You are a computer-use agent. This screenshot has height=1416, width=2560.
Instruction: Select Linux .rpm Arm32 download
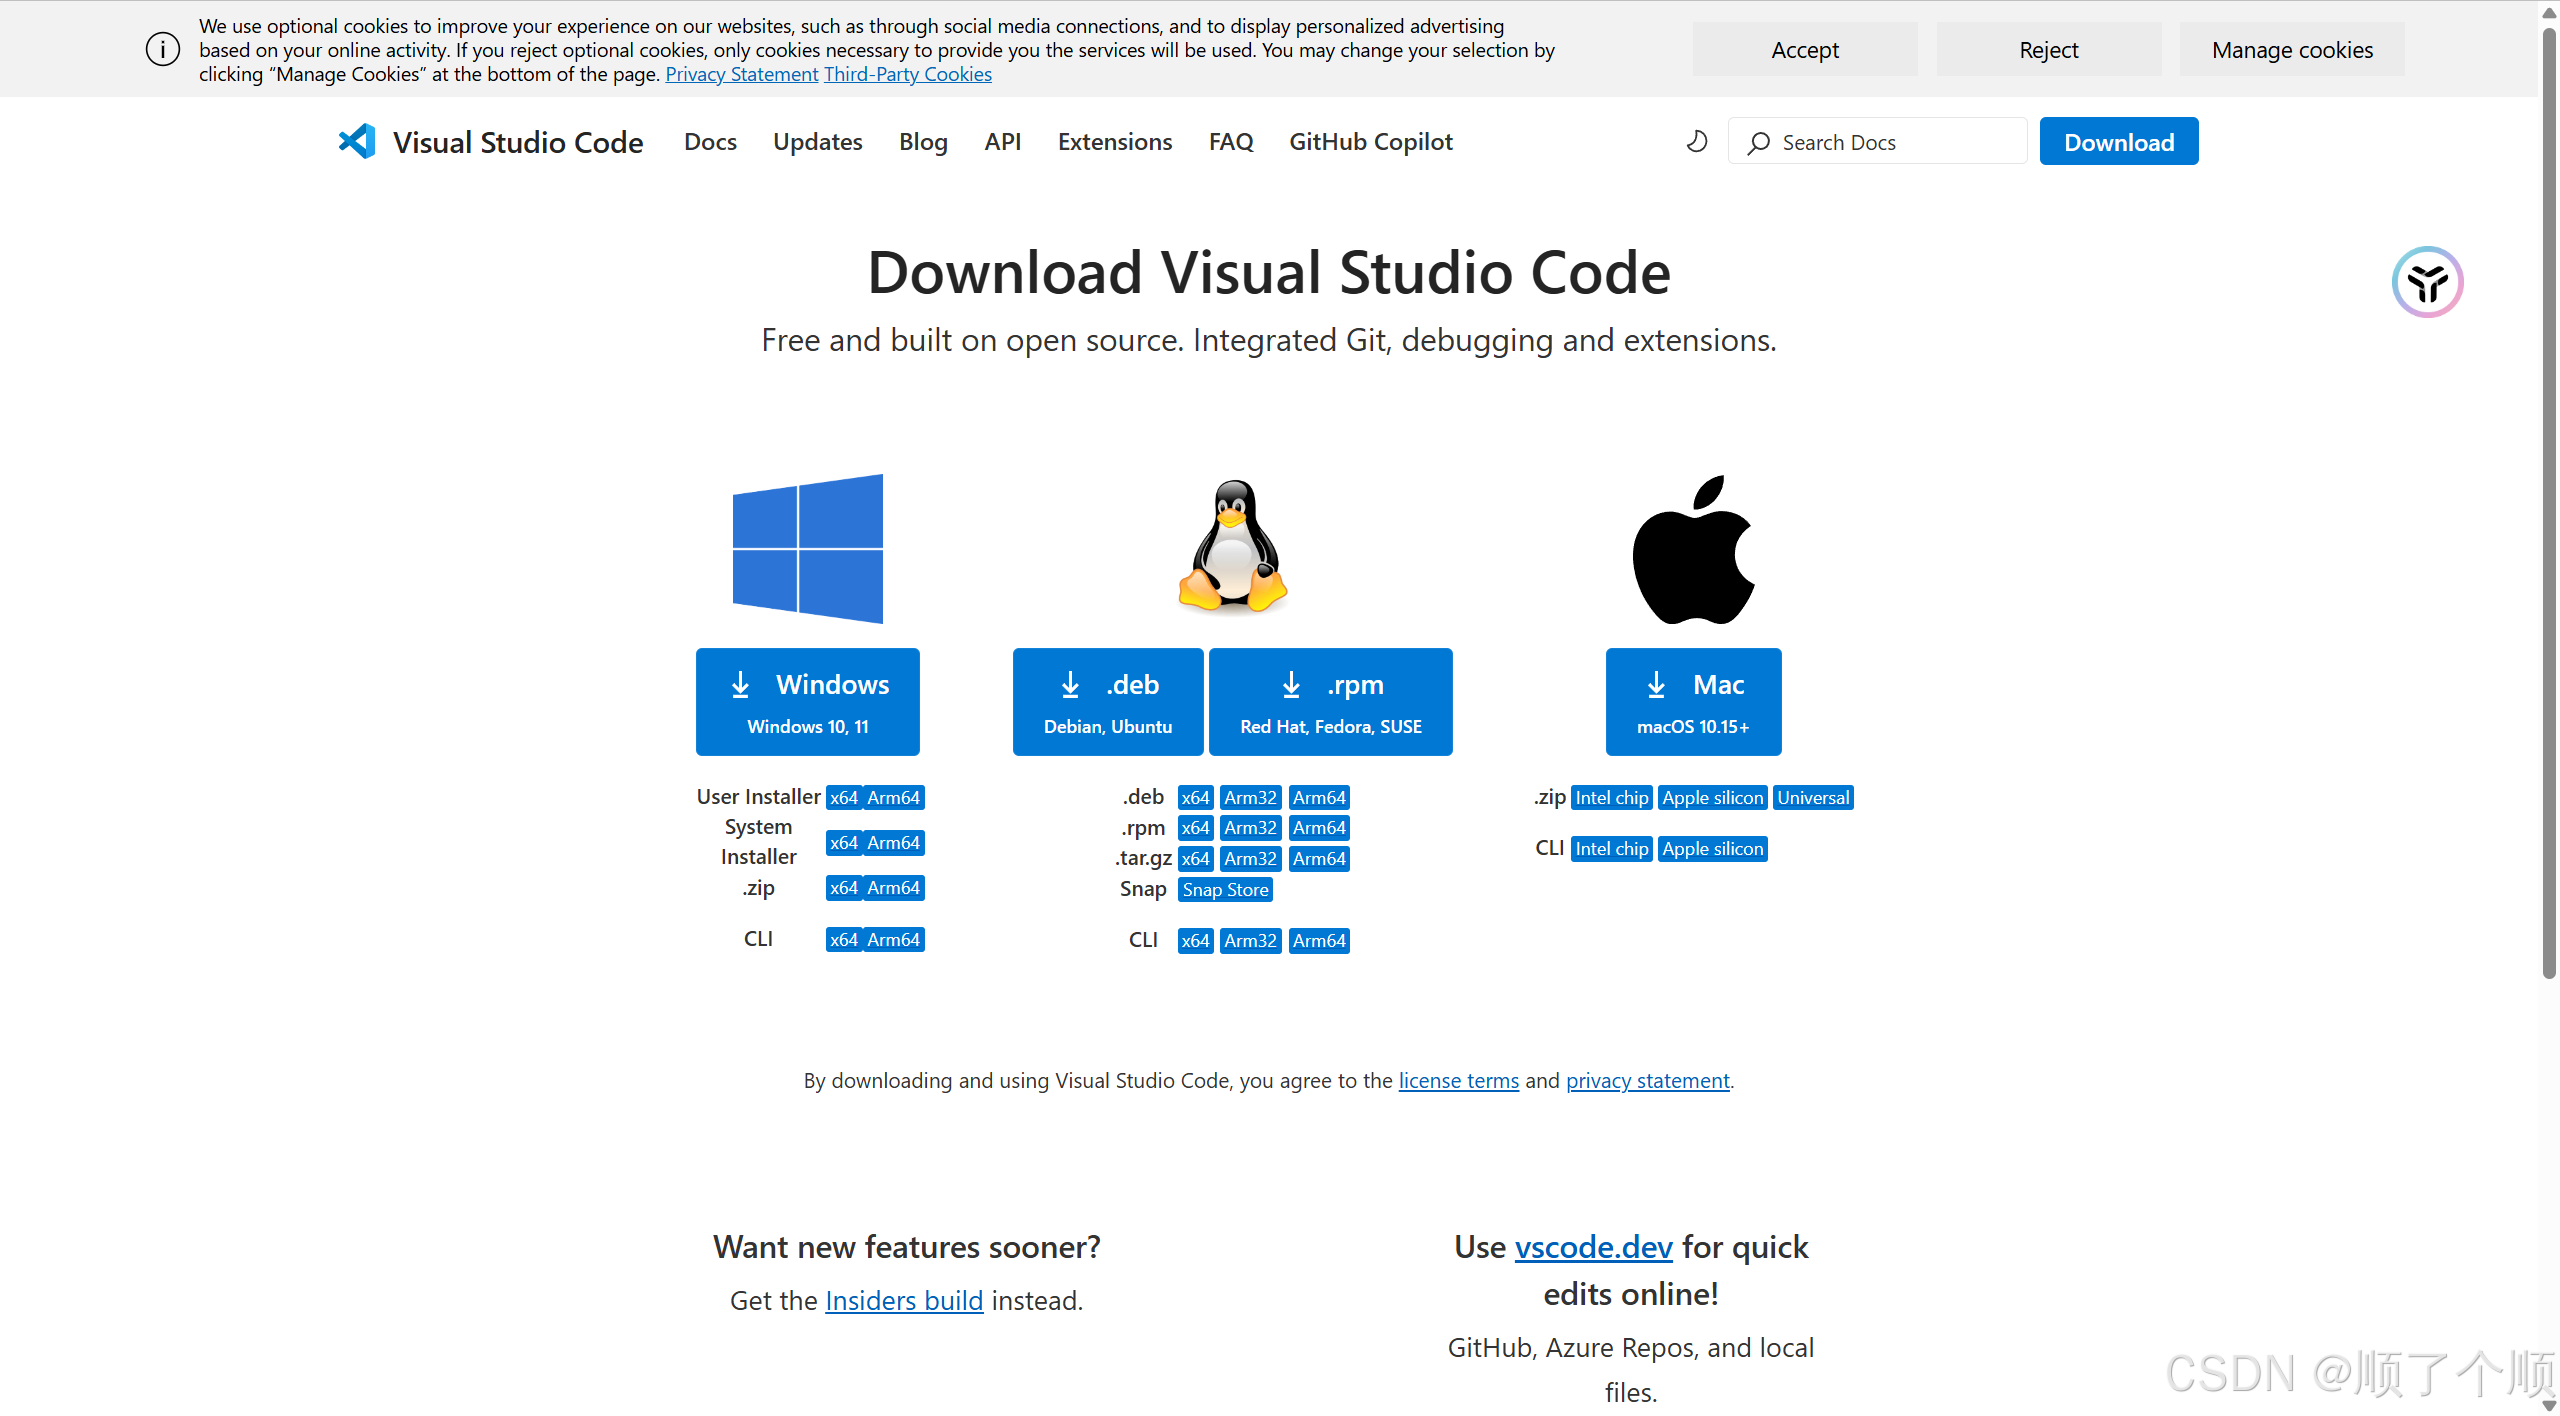(1250, 827)
